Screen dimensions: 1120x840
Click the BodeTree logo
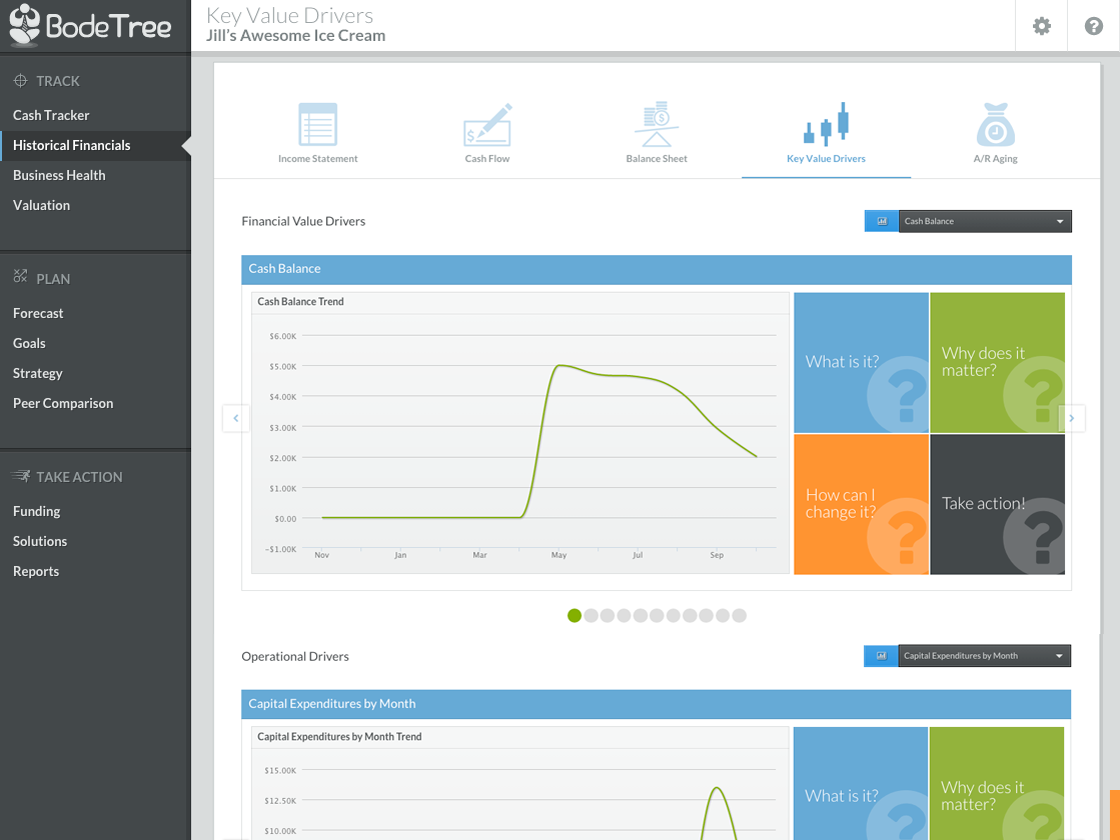point(90,25)
